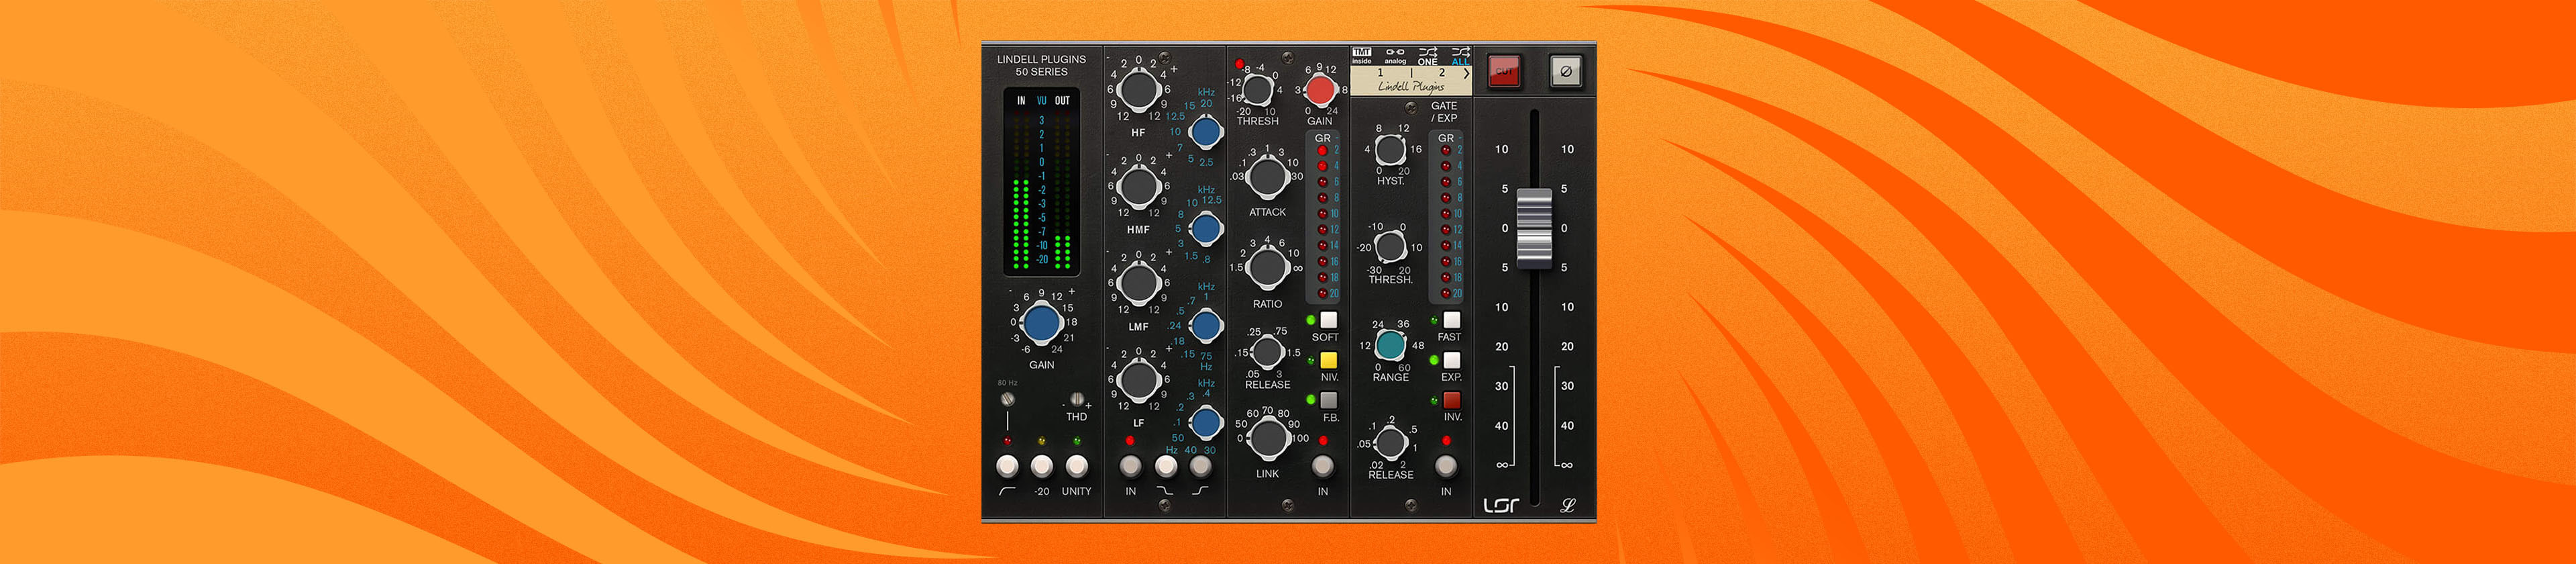Screen dimensions: 2576x564
Task: Select channel 1 on the strip selector
Action: (1381, 73)
